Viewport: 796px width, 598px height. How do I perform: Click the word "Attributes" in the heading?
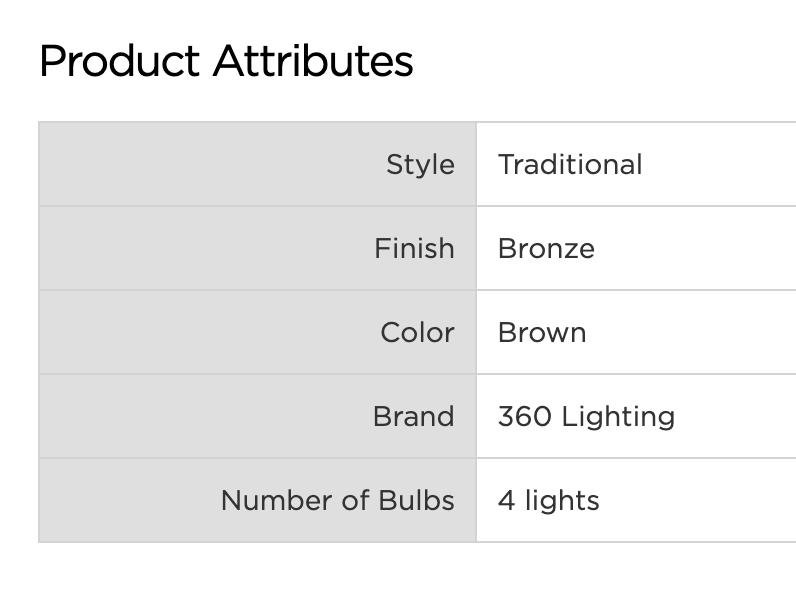313,61
